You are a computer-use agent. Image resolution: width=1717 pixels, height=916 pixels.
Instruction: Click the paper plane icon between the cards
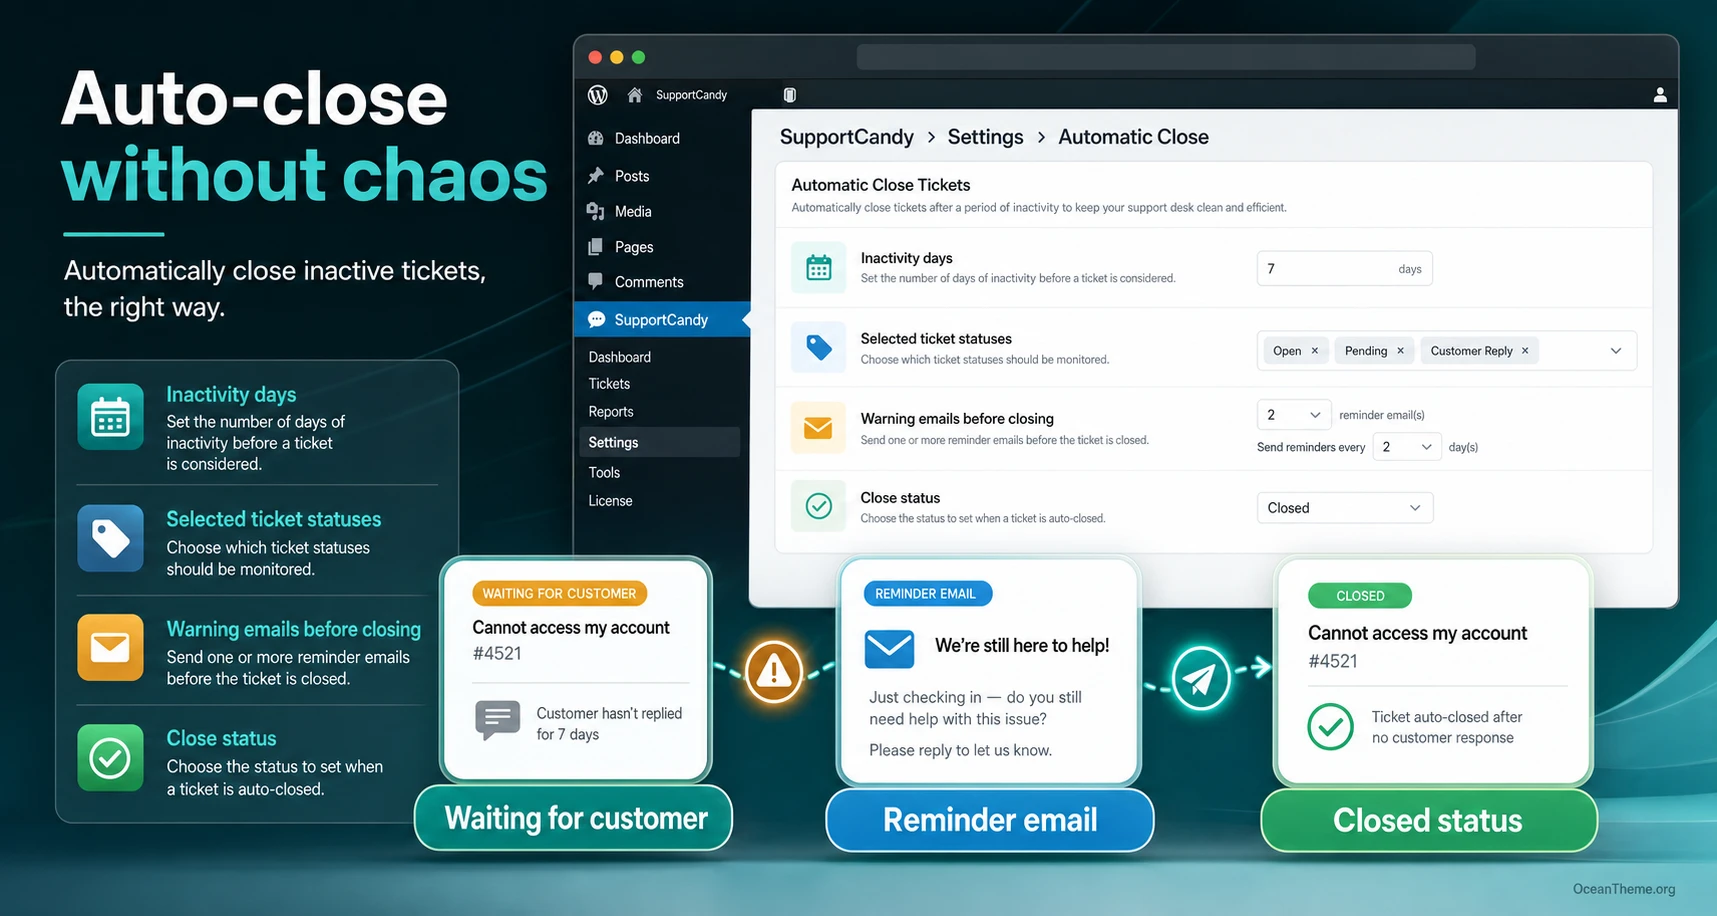click(1200, 679)
